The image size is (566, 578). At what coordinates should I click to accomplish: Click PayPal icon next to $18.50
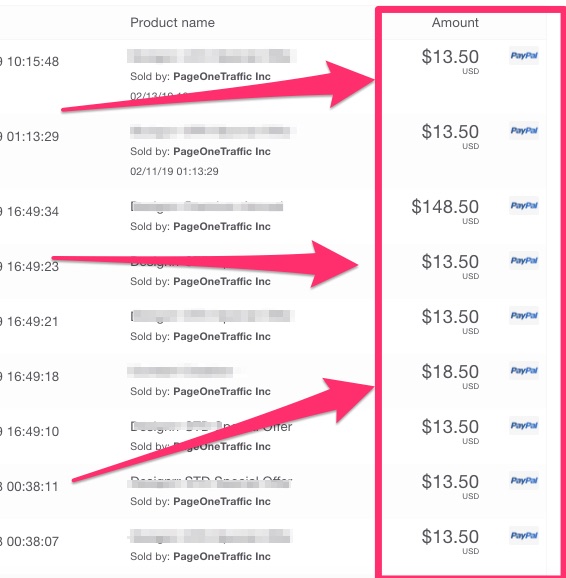point(524,370)
